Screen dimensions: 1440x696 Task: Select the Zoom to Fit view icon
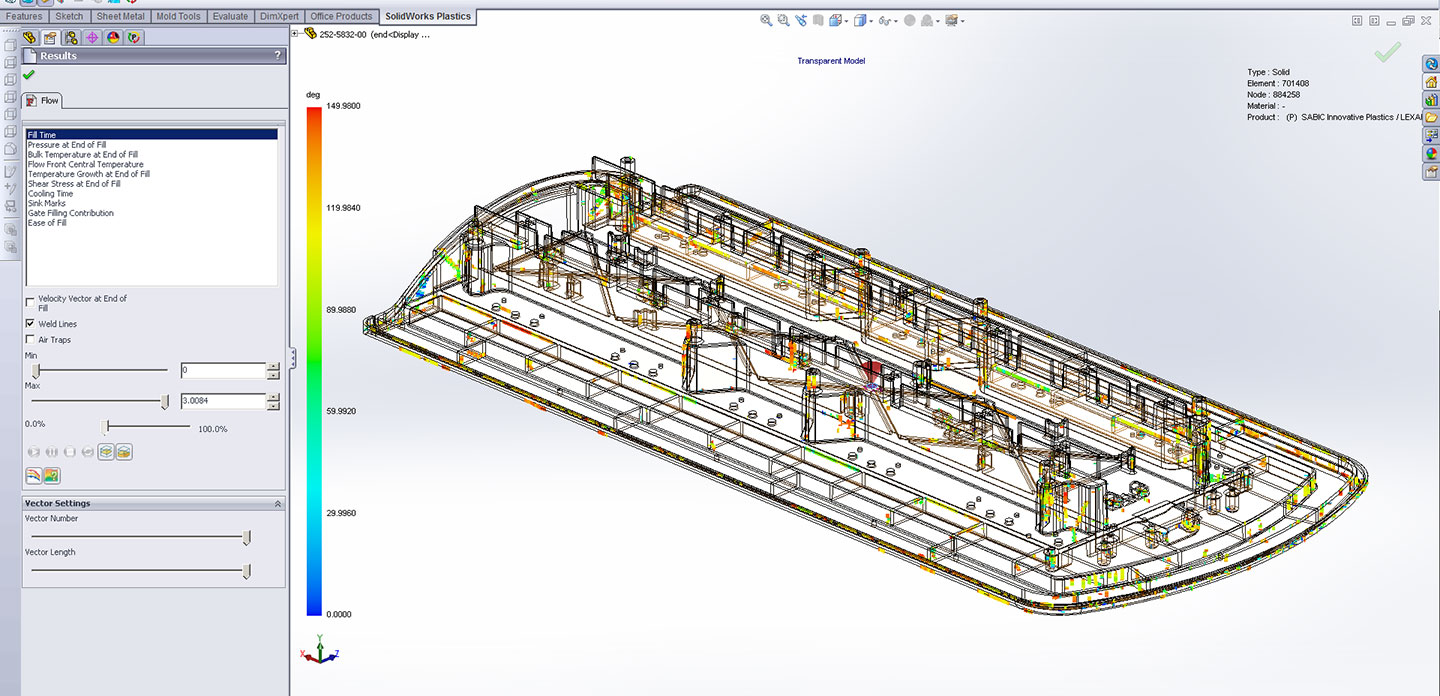tap(765, 21)
